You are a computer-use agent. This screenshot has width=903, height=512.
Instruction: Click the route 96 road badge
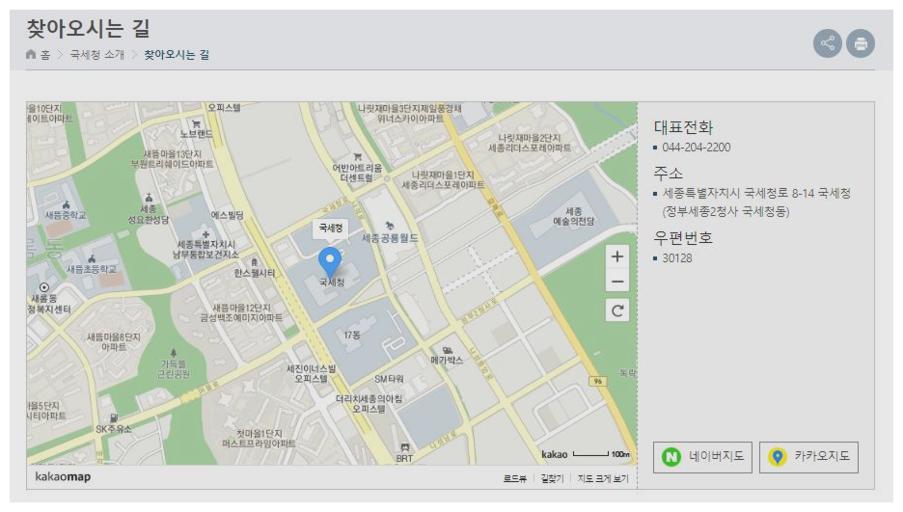click(x=597, y=381)
